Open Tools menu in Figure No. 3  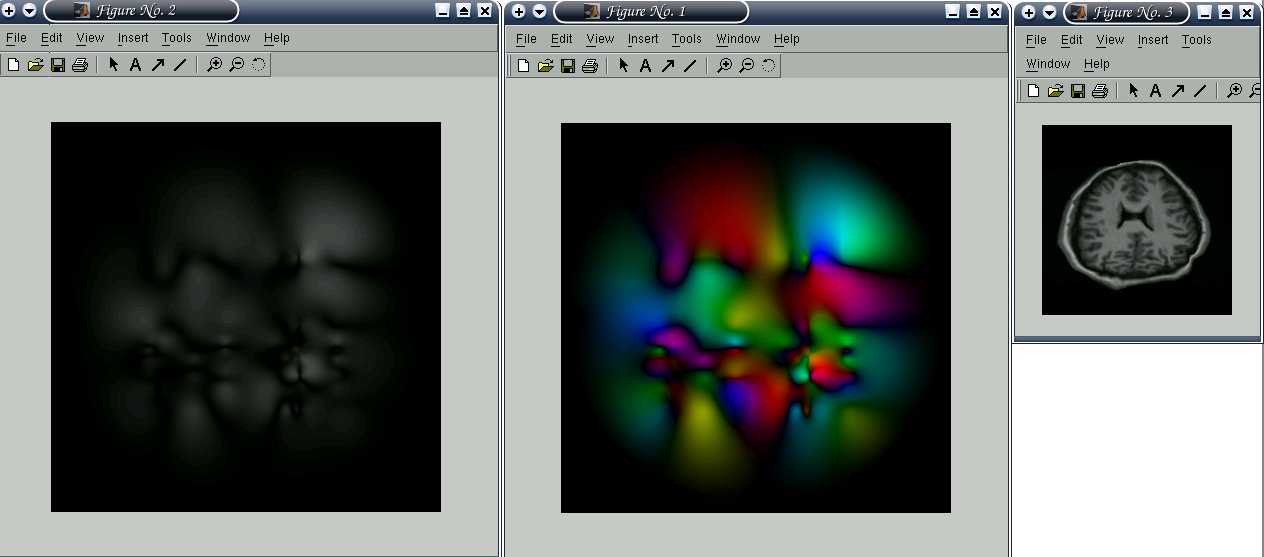[x=1197, y=40]
